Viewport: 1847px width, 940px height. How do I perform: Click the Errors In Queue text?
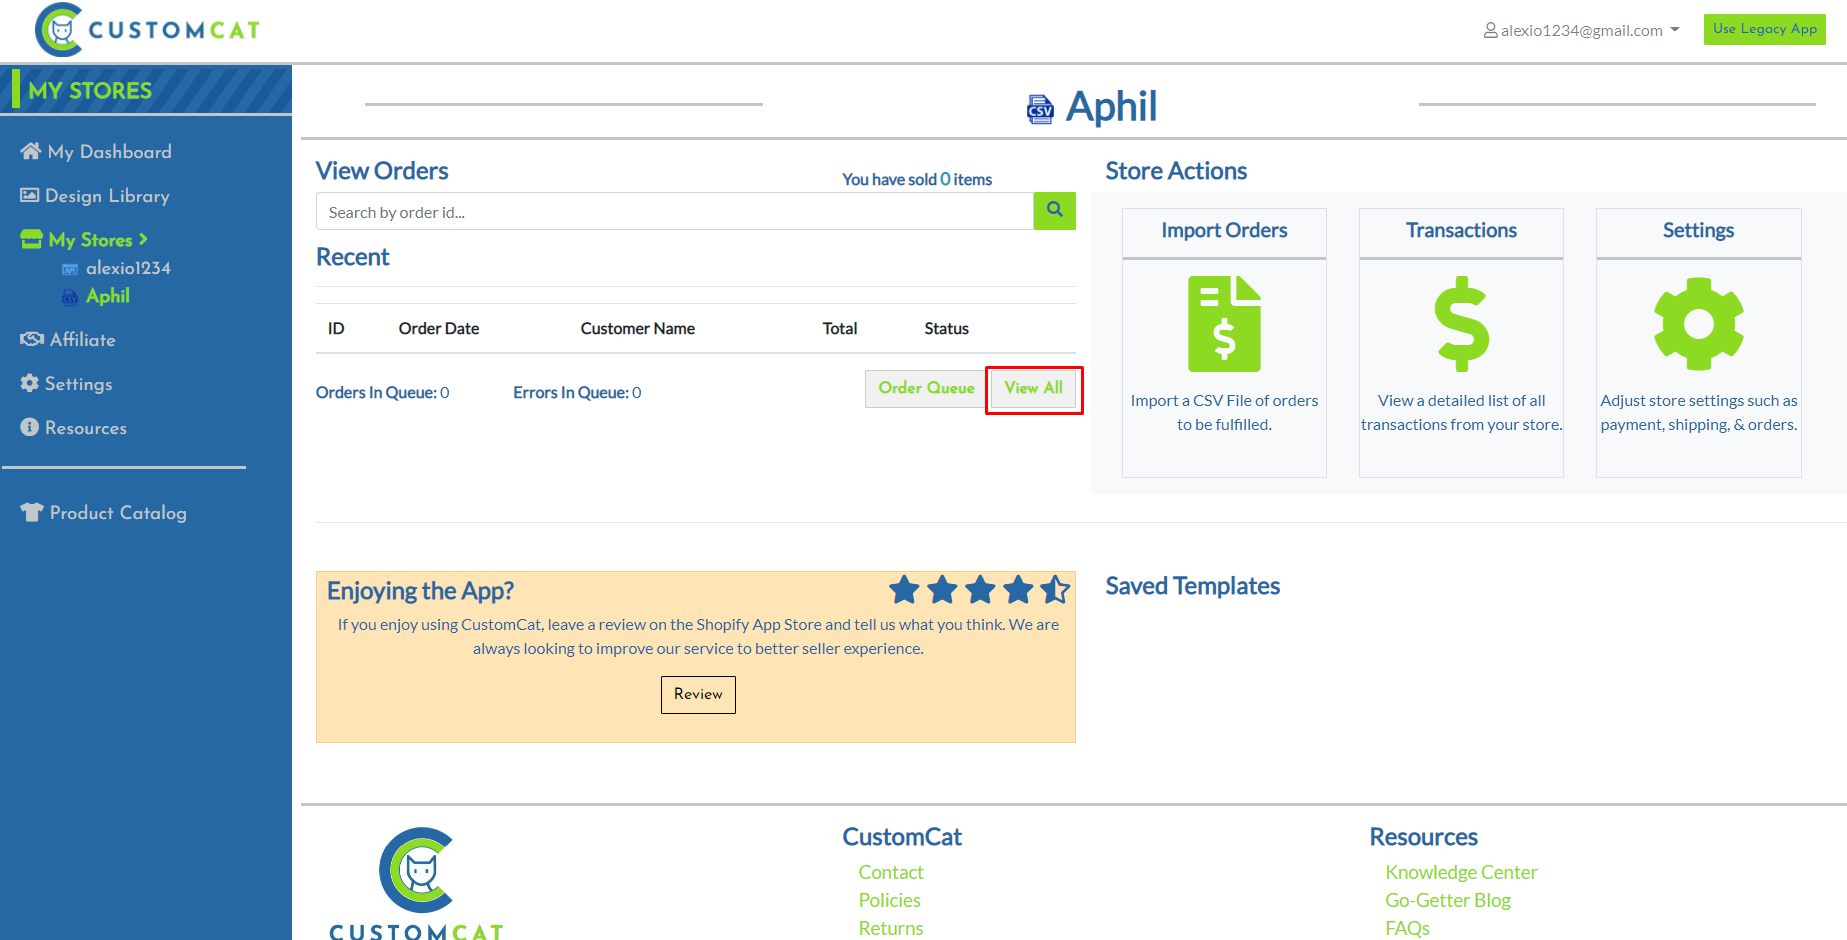(577, 392)
